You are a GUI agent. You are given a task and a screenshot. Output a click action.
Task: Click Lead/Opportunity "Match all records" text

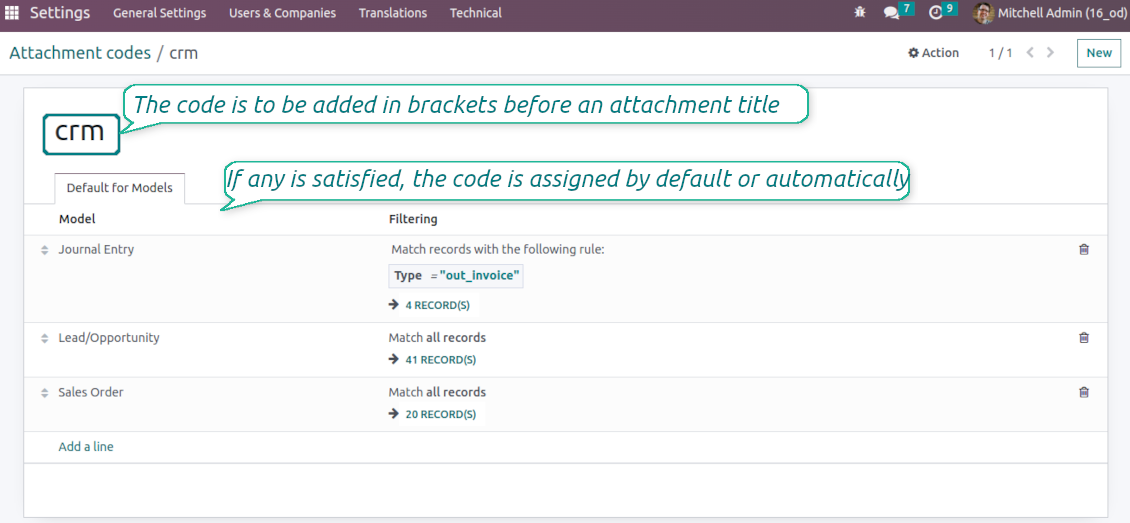click(437, 337)
